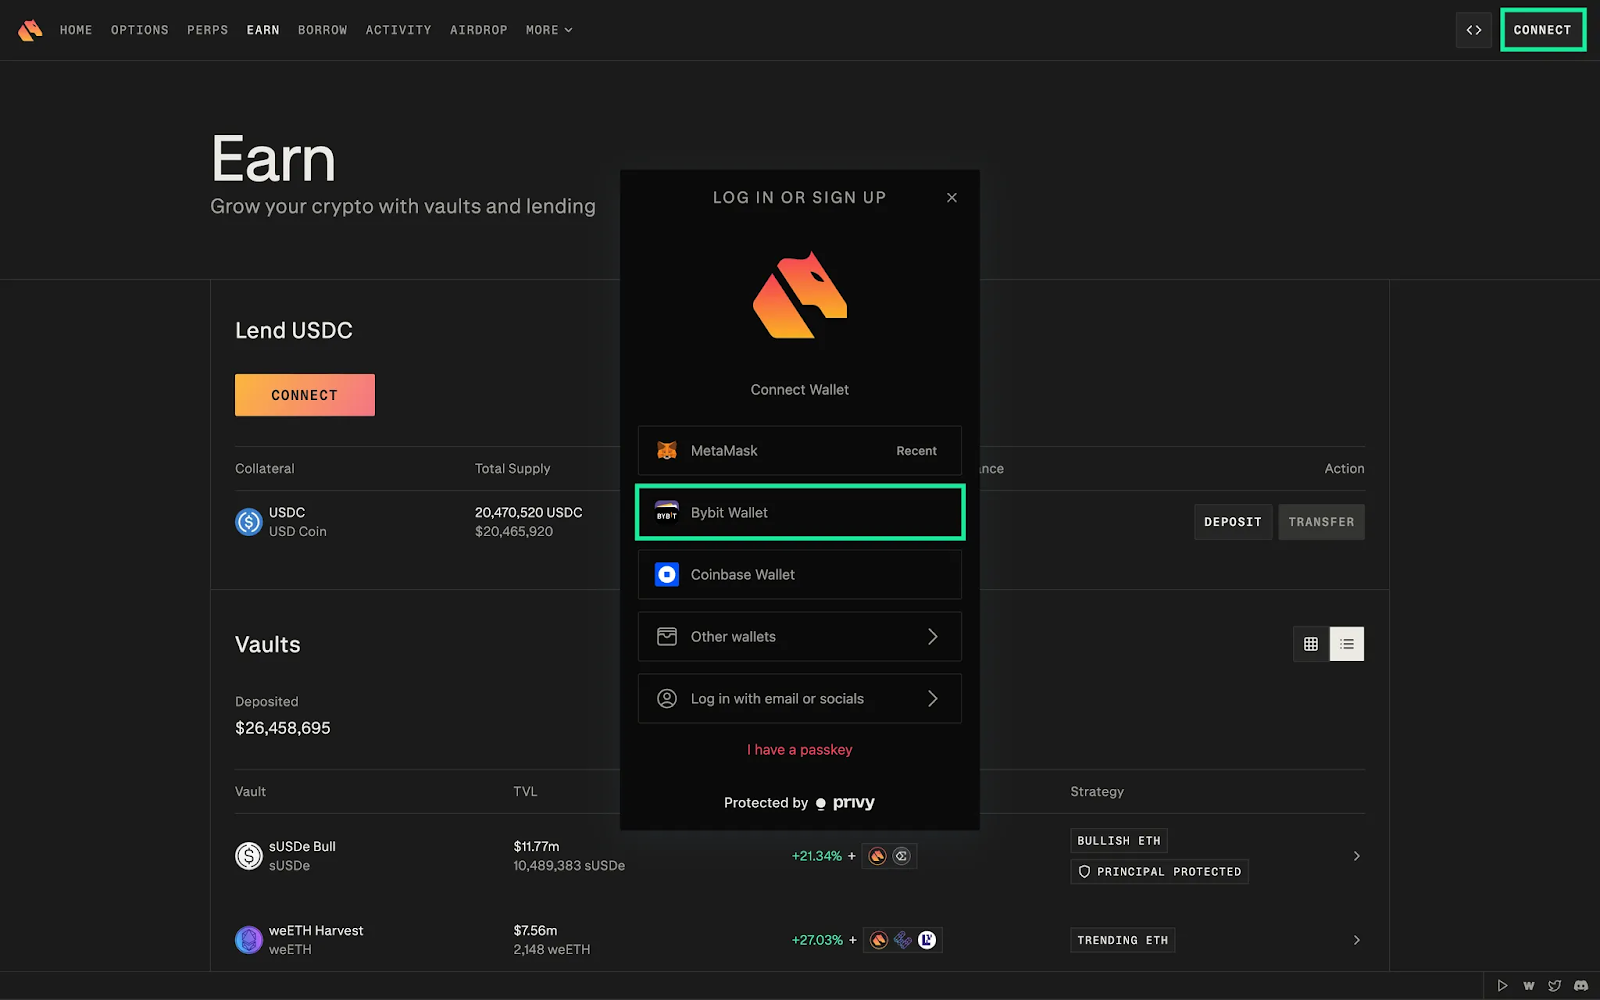Click the $7.56m TVL value
This screenshot has height=1000, width=1600.
coord(535,931)
